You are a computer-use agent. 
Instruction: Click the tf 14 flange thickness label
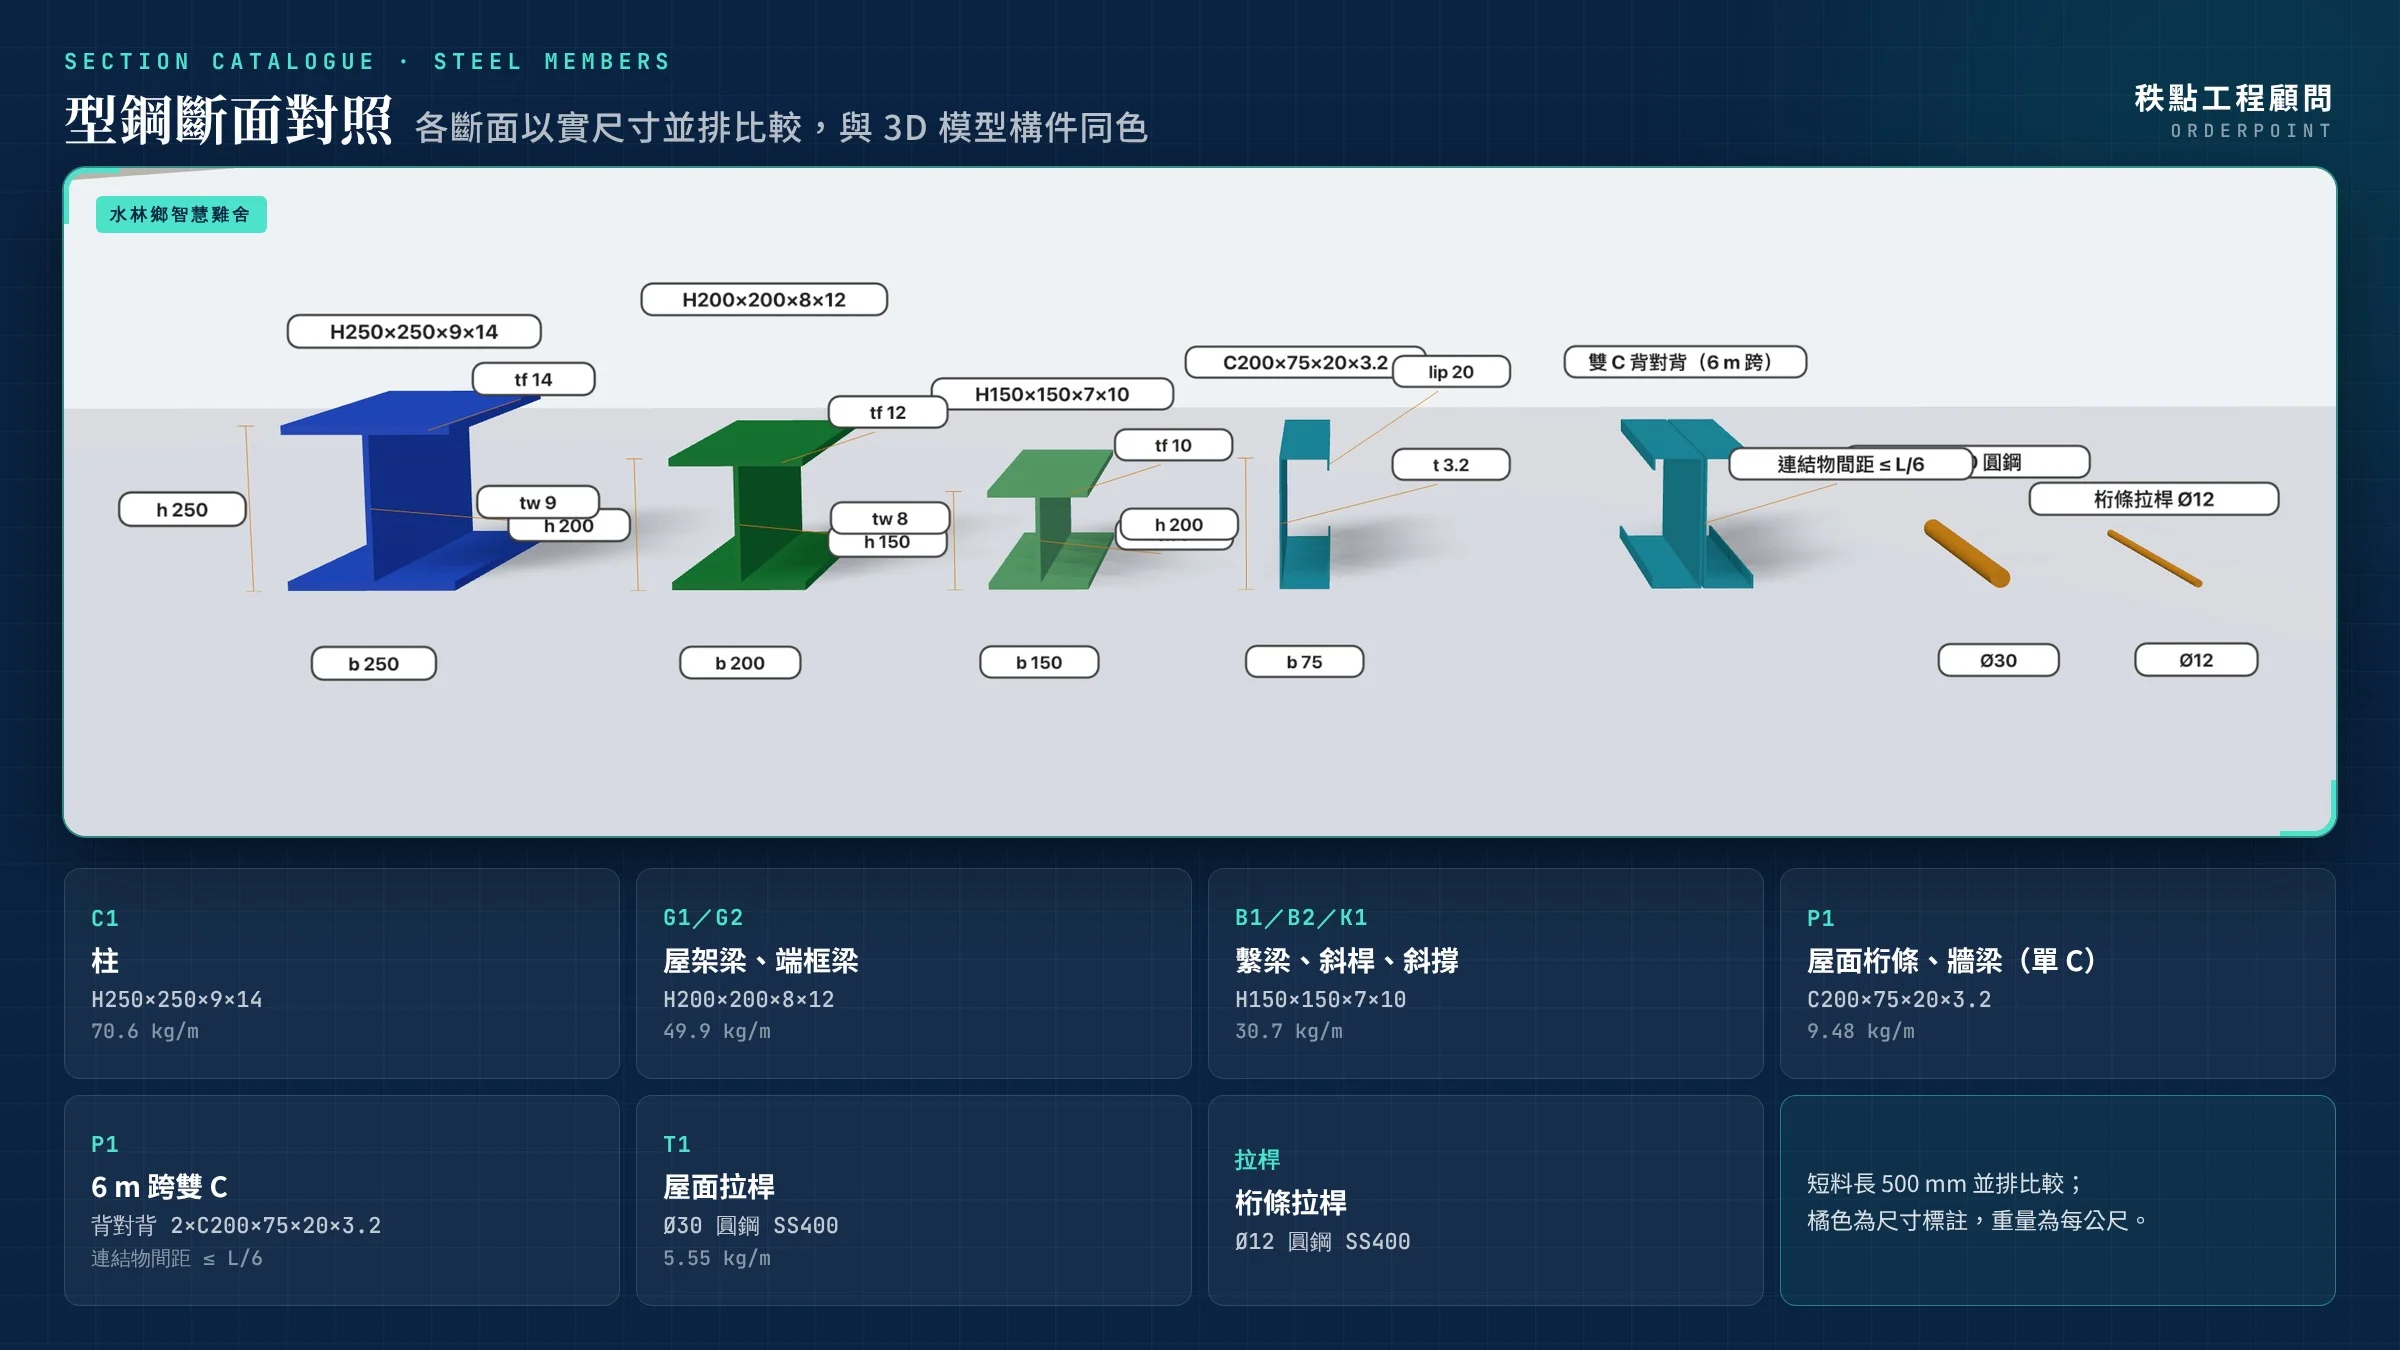coord(533,379)
